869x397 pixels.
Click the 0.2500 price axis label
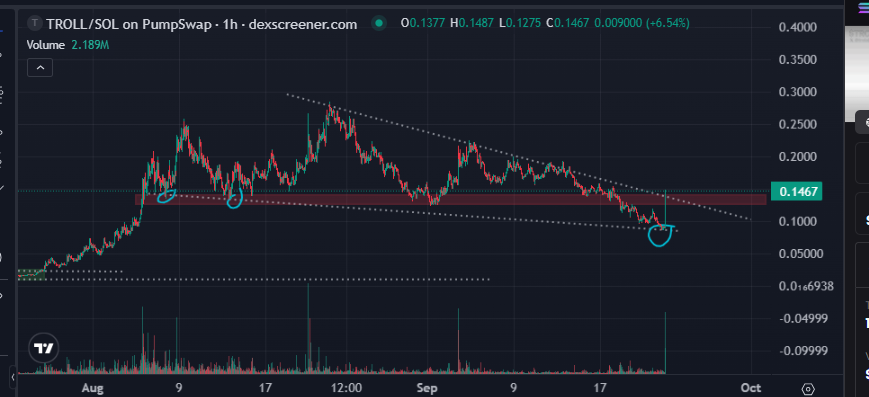(798, 125)
